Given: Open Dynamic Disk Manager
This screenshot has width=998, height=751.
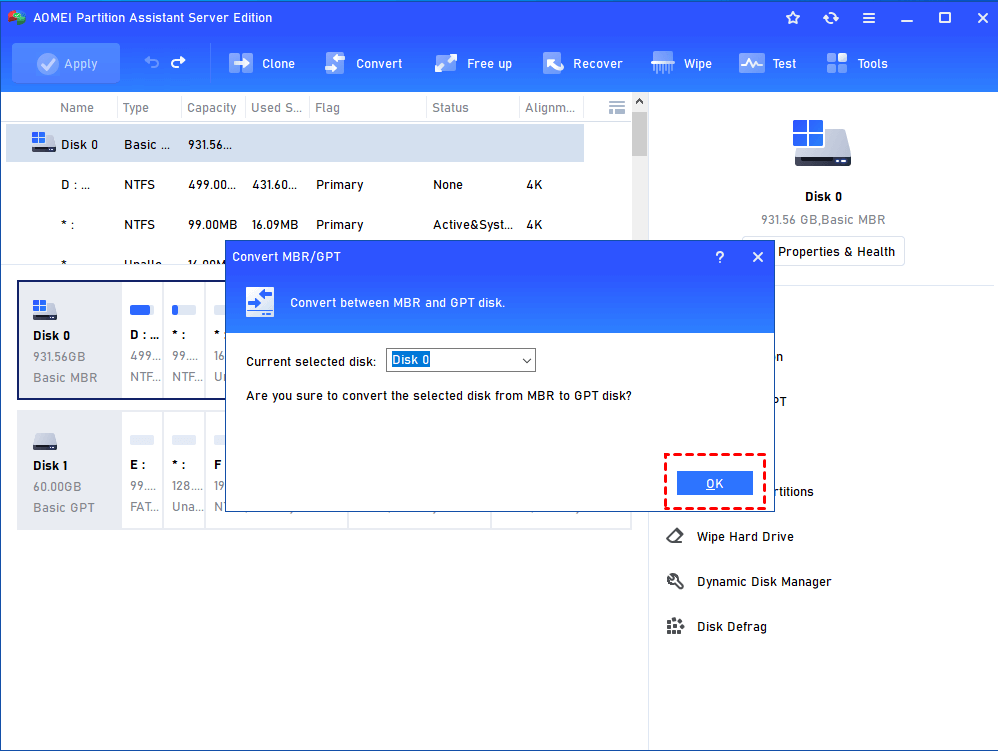Looking at the screenshot, I should click(764, 582).
